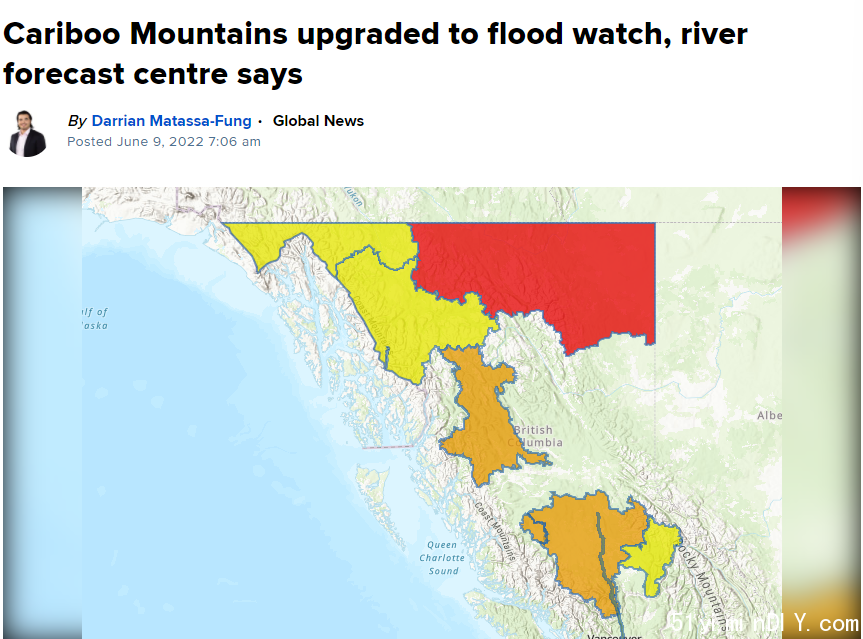This screenshot has height=639, width=863.
Task: Click the Coast Mountains label on map
Action: 496,531
